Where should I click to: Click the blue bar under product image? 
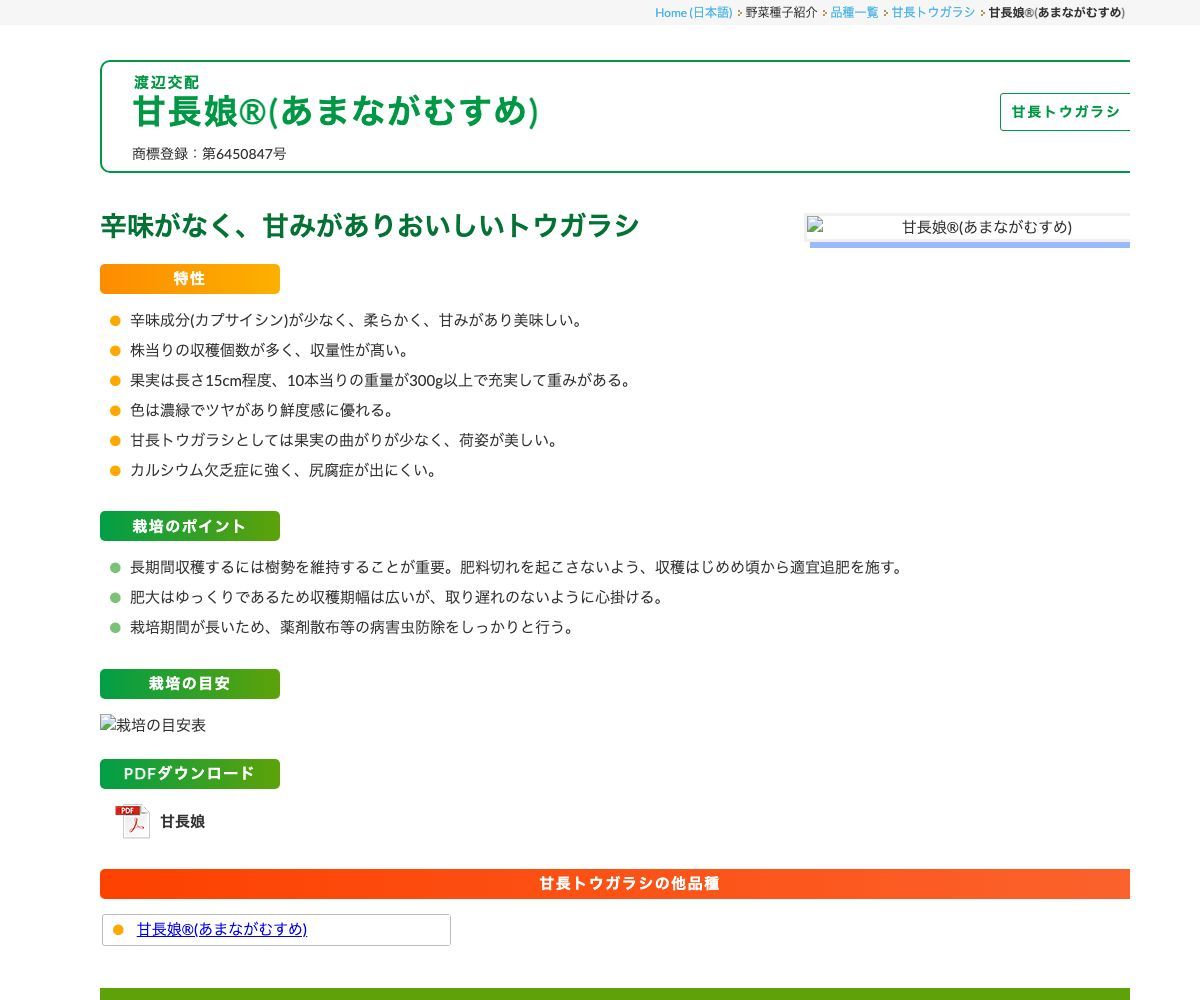(x=970, y=245)
